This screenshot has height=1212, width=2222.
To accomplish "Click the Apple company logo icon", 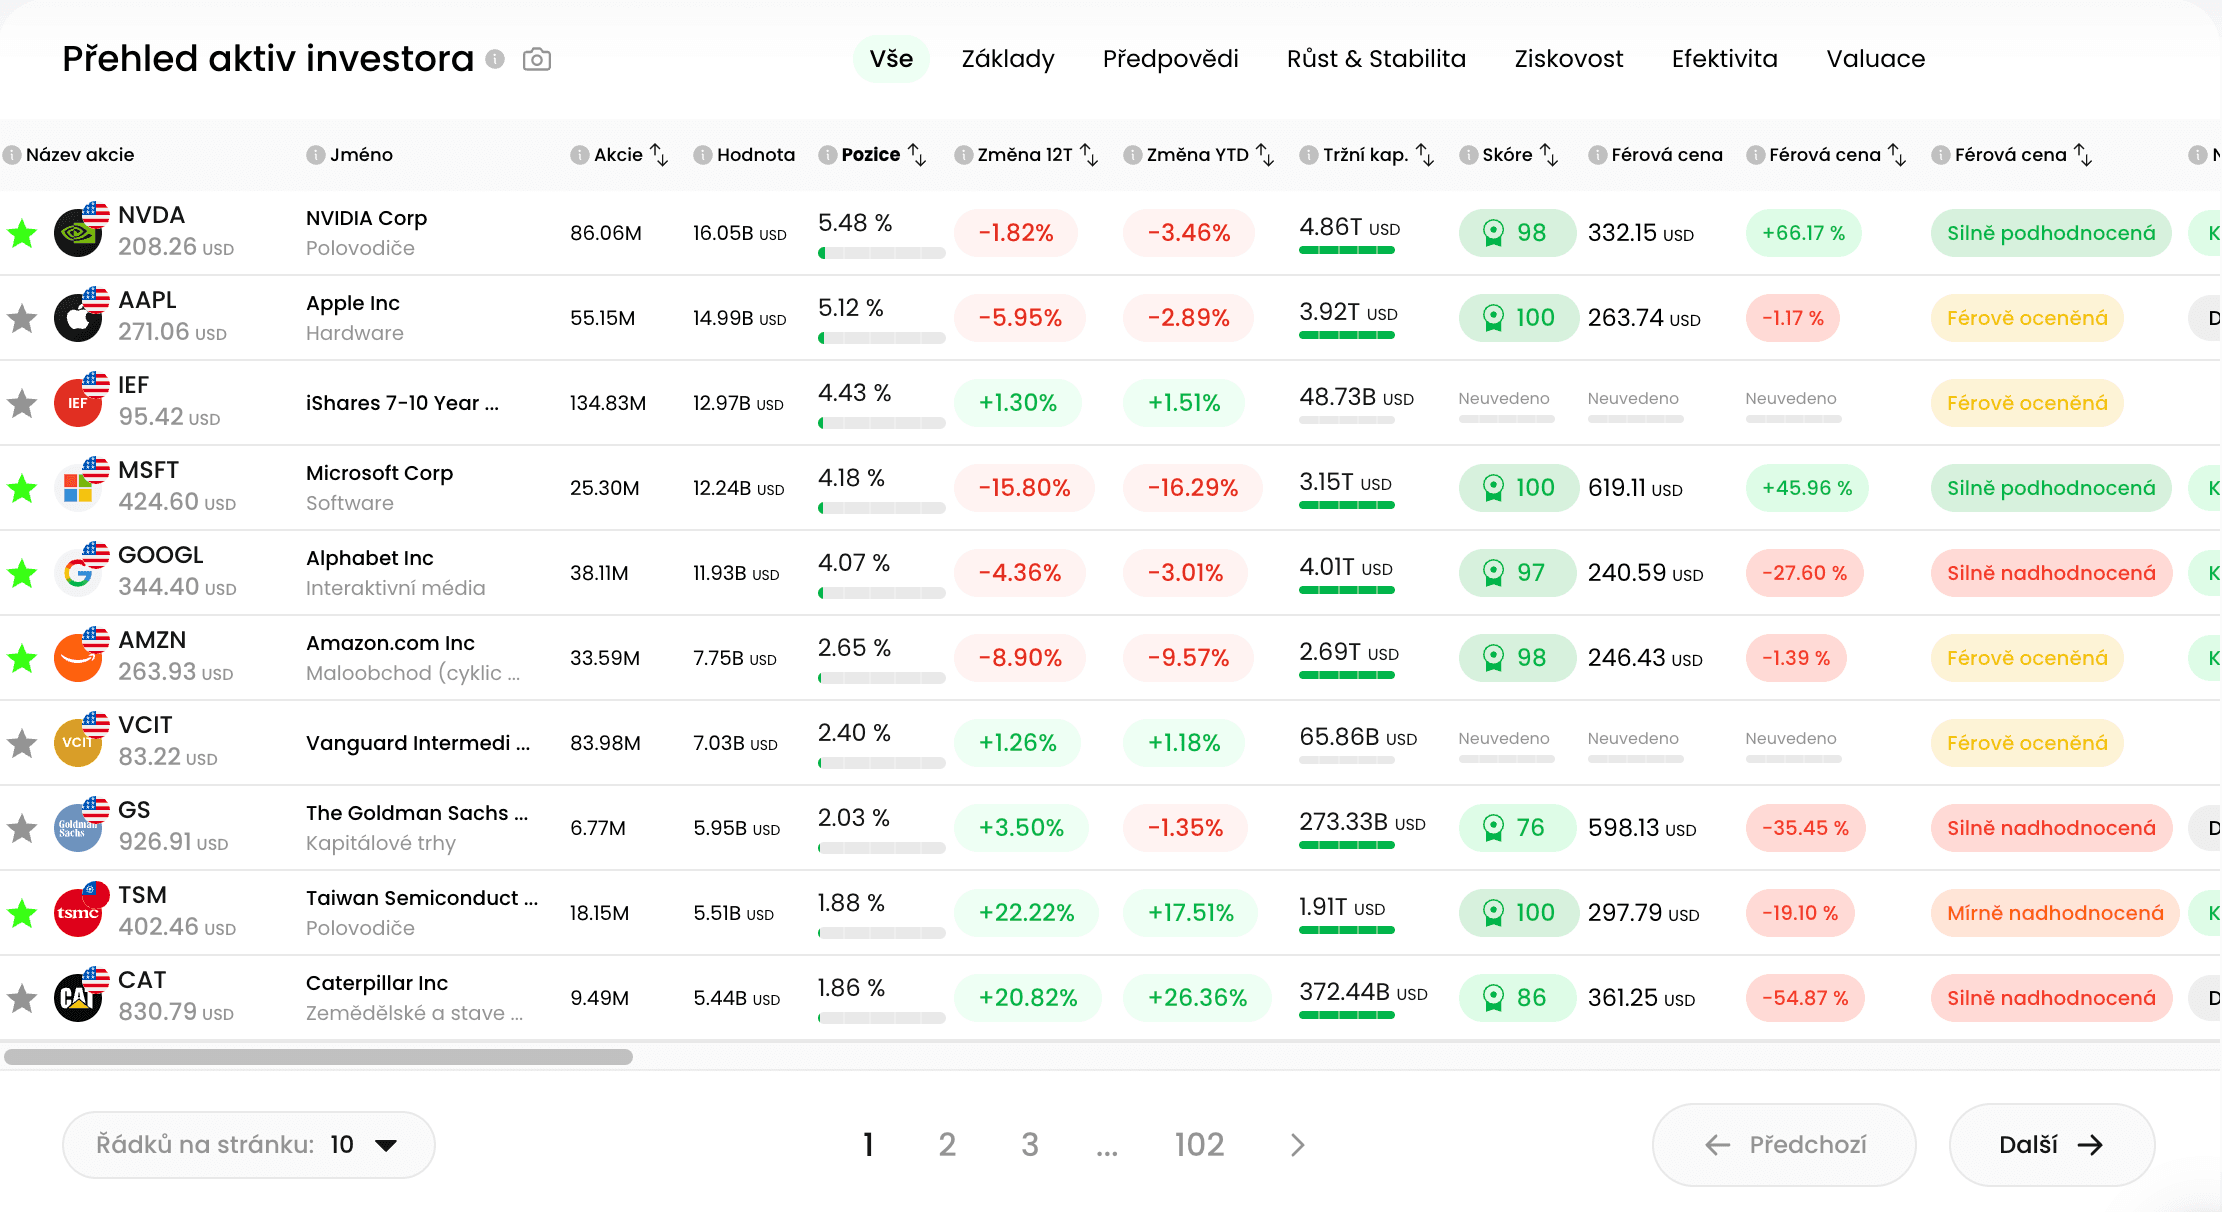I will [77, 318].
